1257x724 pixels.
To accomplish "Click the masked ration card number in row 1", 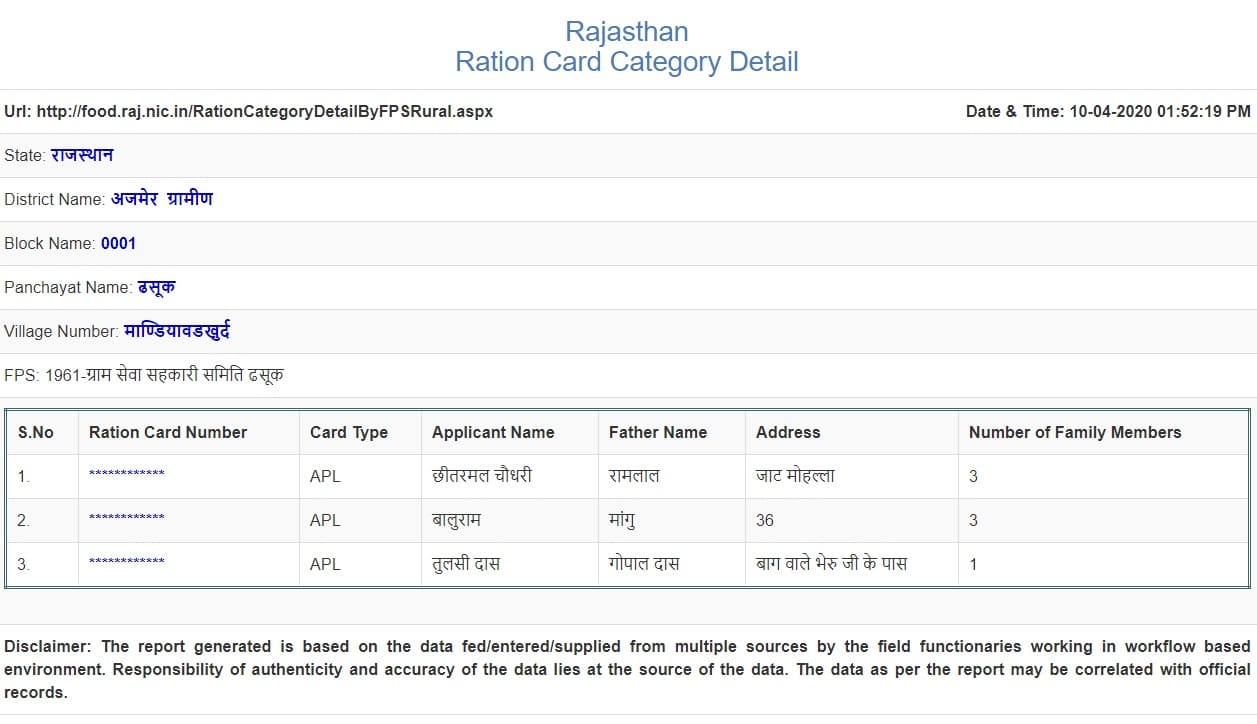I will click(125, 471).
